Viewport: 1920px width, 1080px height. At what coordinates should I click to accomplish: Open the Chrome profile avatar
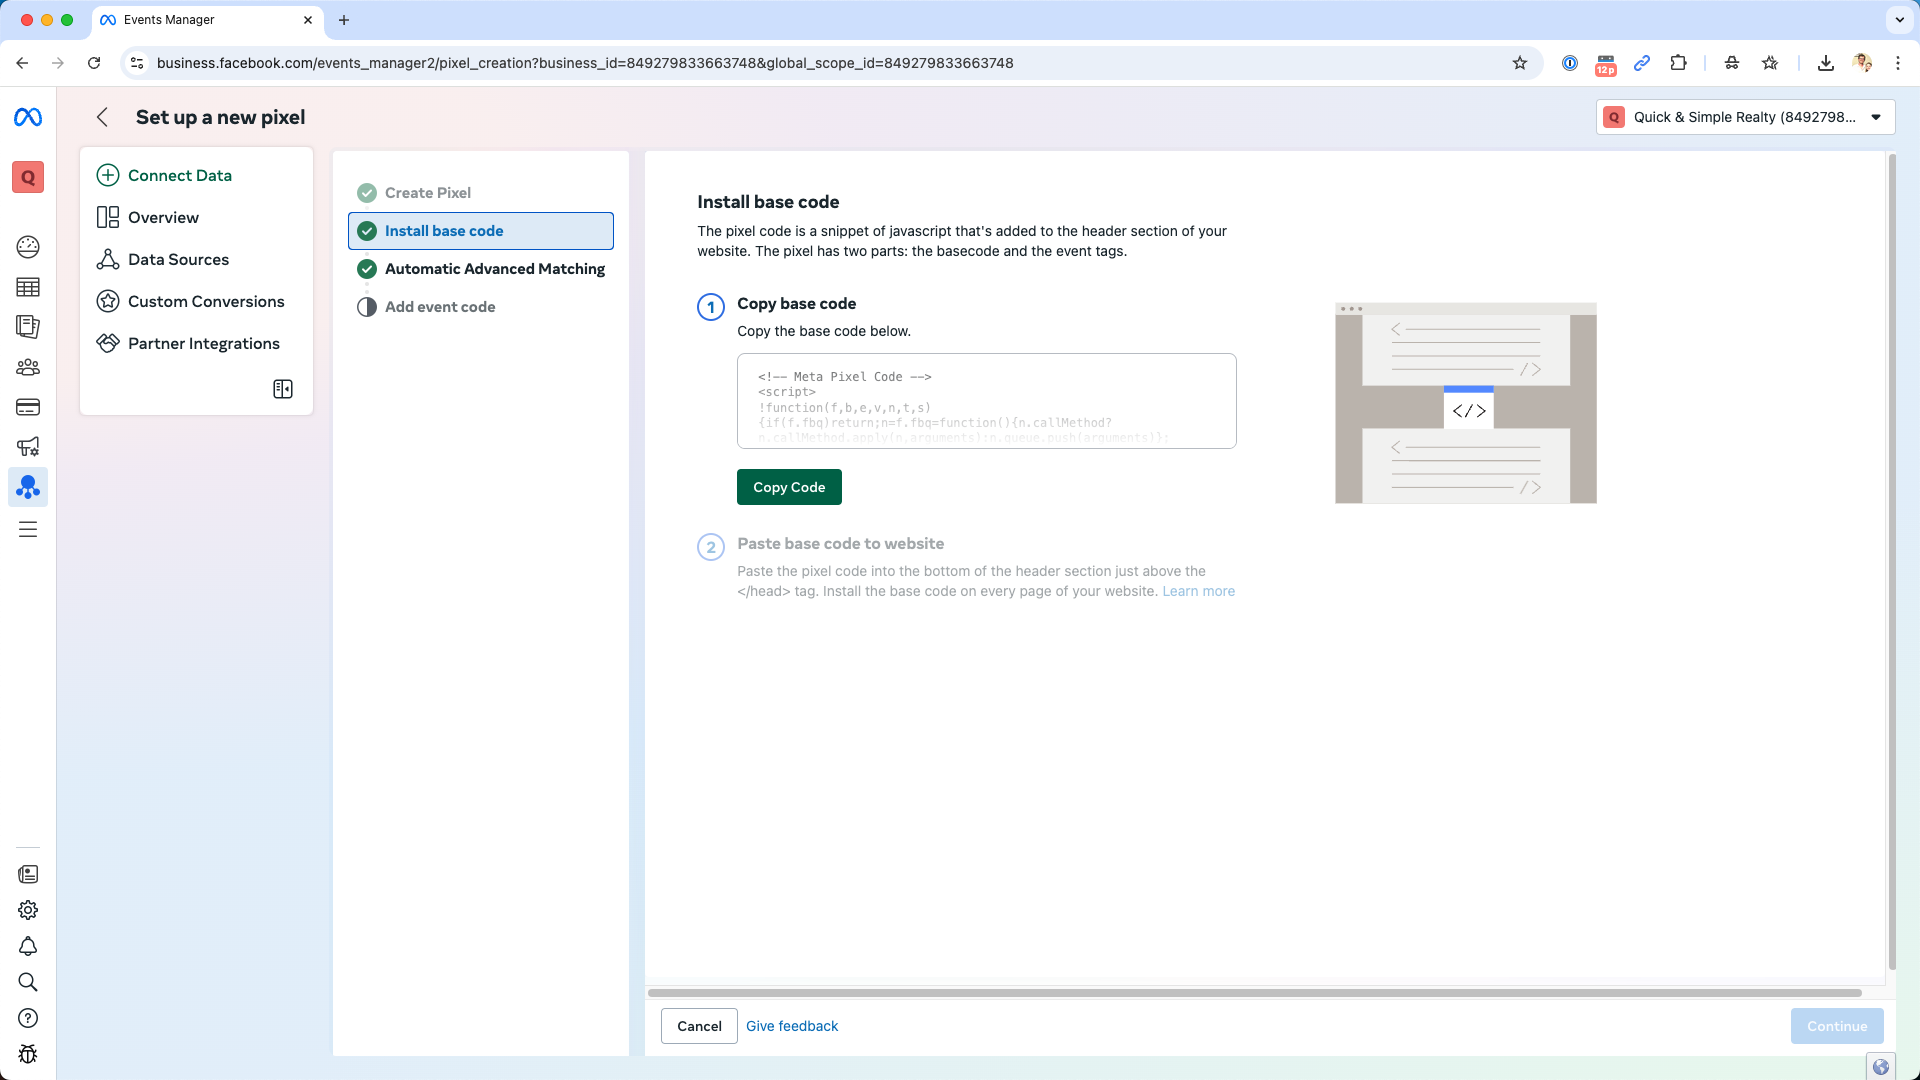click(1862, 63)
